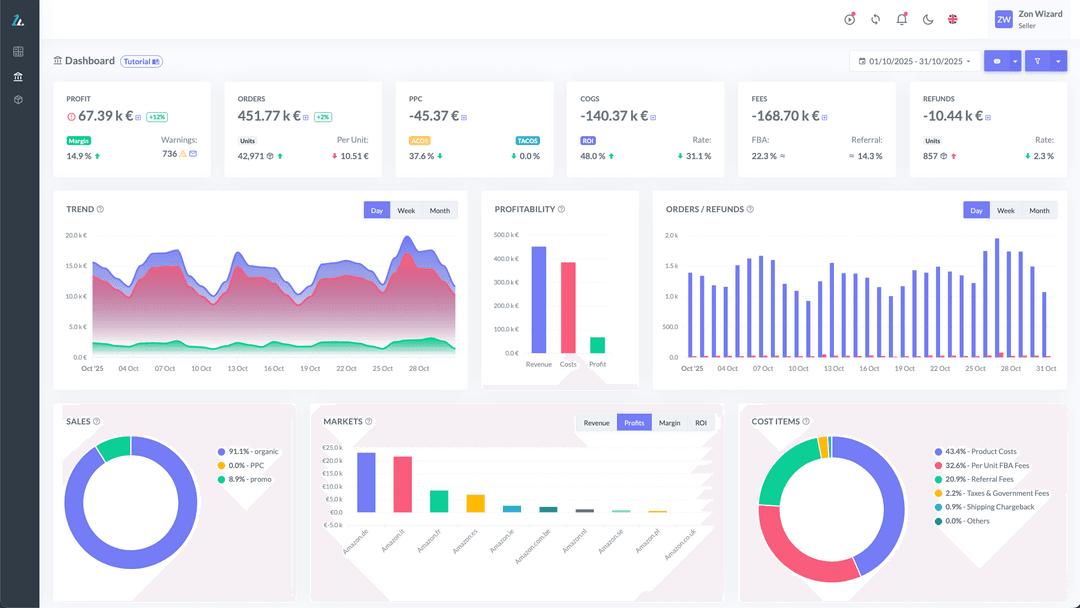Switch Markets chart to ROI
This screenshot has width=1080, height=608.
tap(700, 423)
